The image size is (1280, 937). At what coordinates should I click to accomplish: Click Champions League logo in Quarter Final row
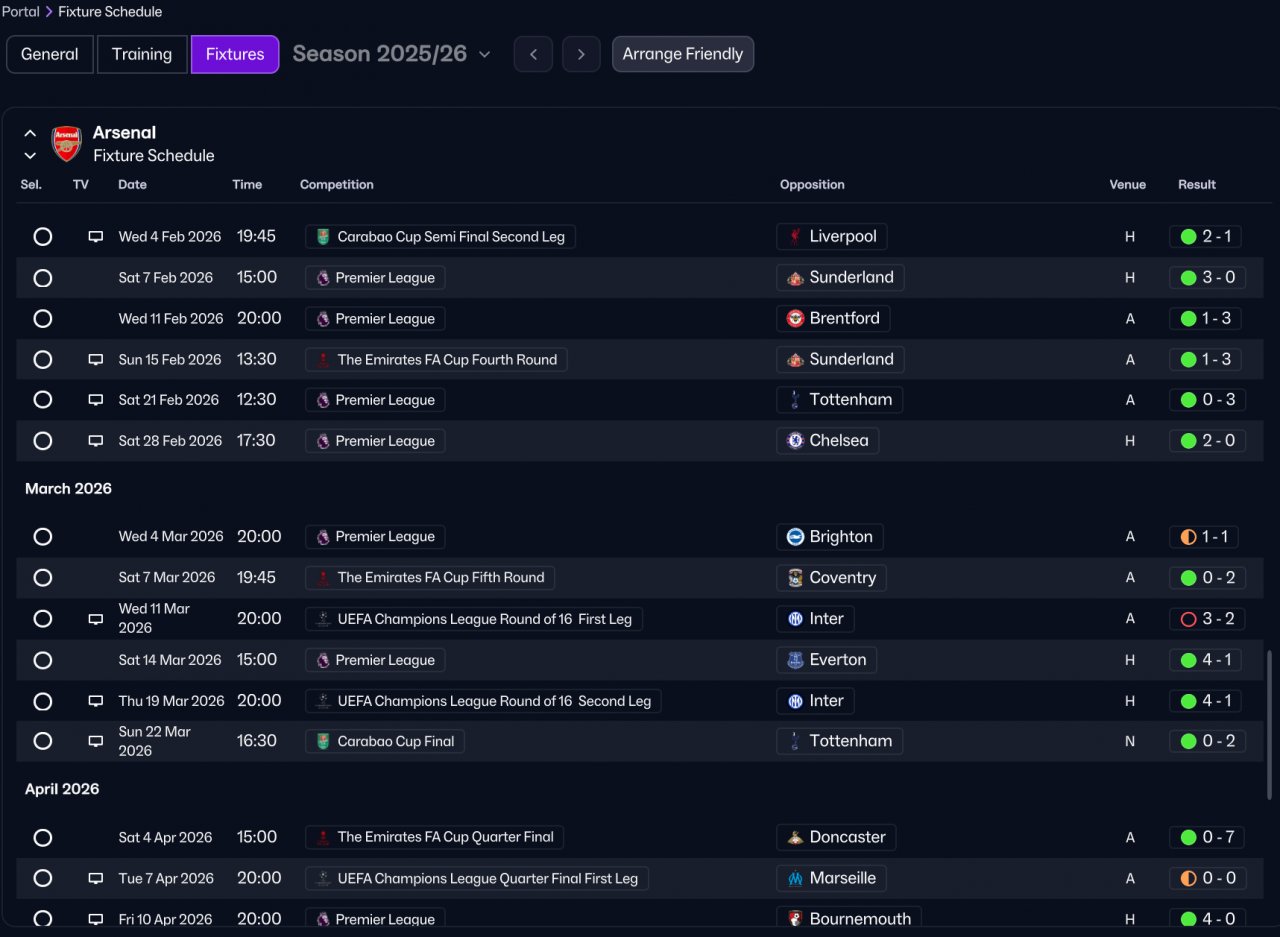[323, 879]
